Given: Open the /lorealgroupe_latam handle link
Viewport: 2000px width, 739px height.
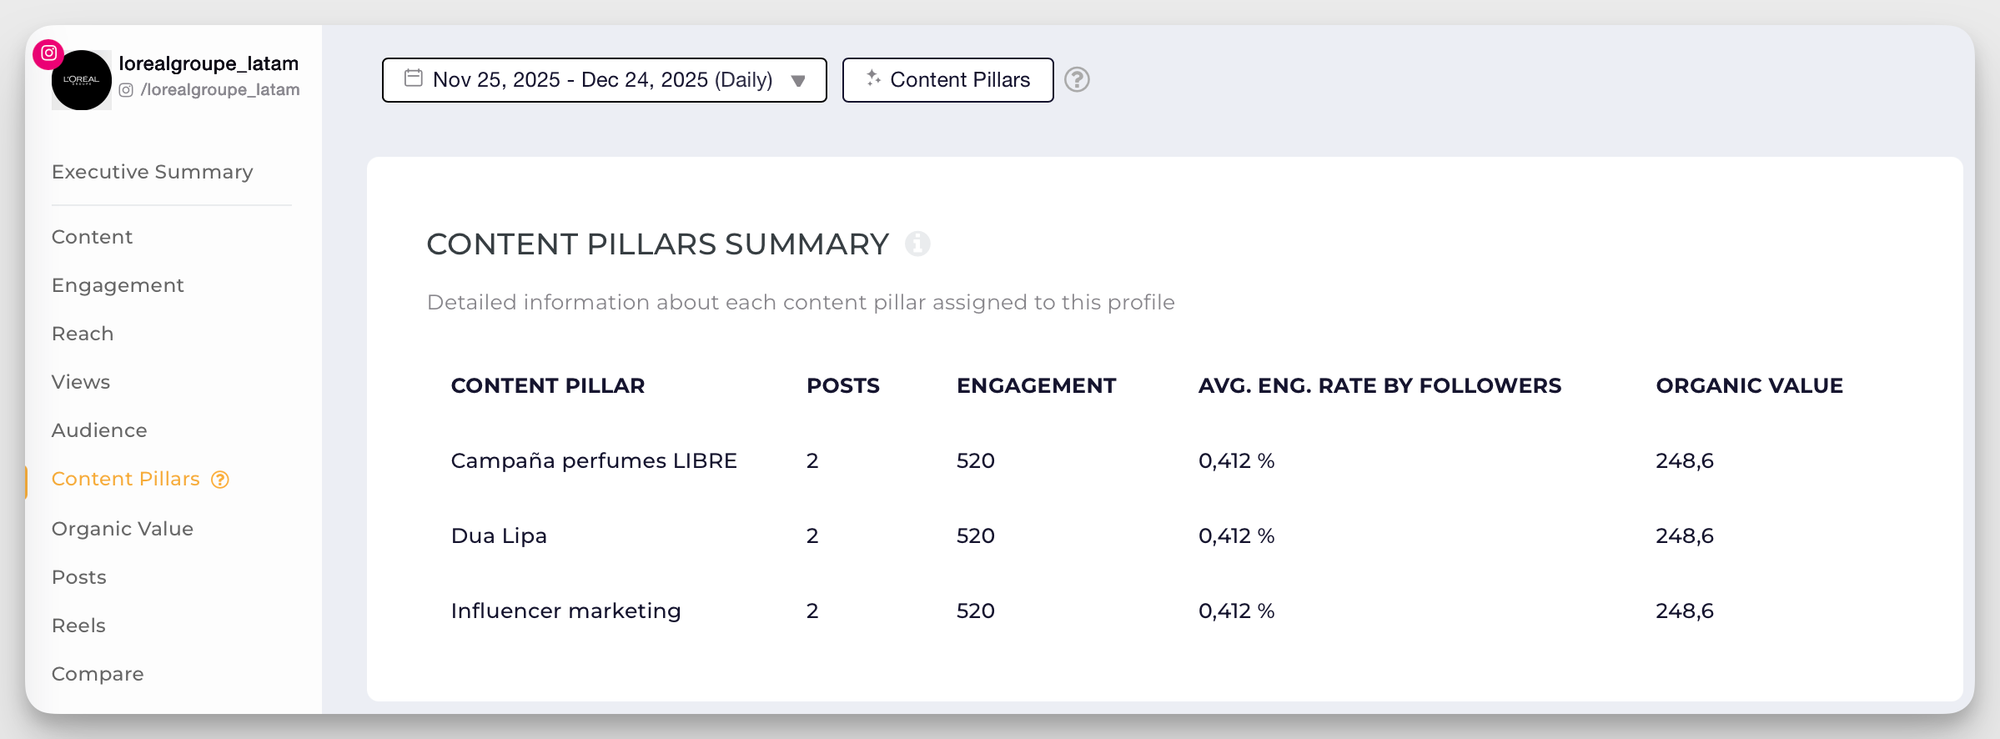Looking at the screenshot, I should 220,90.
